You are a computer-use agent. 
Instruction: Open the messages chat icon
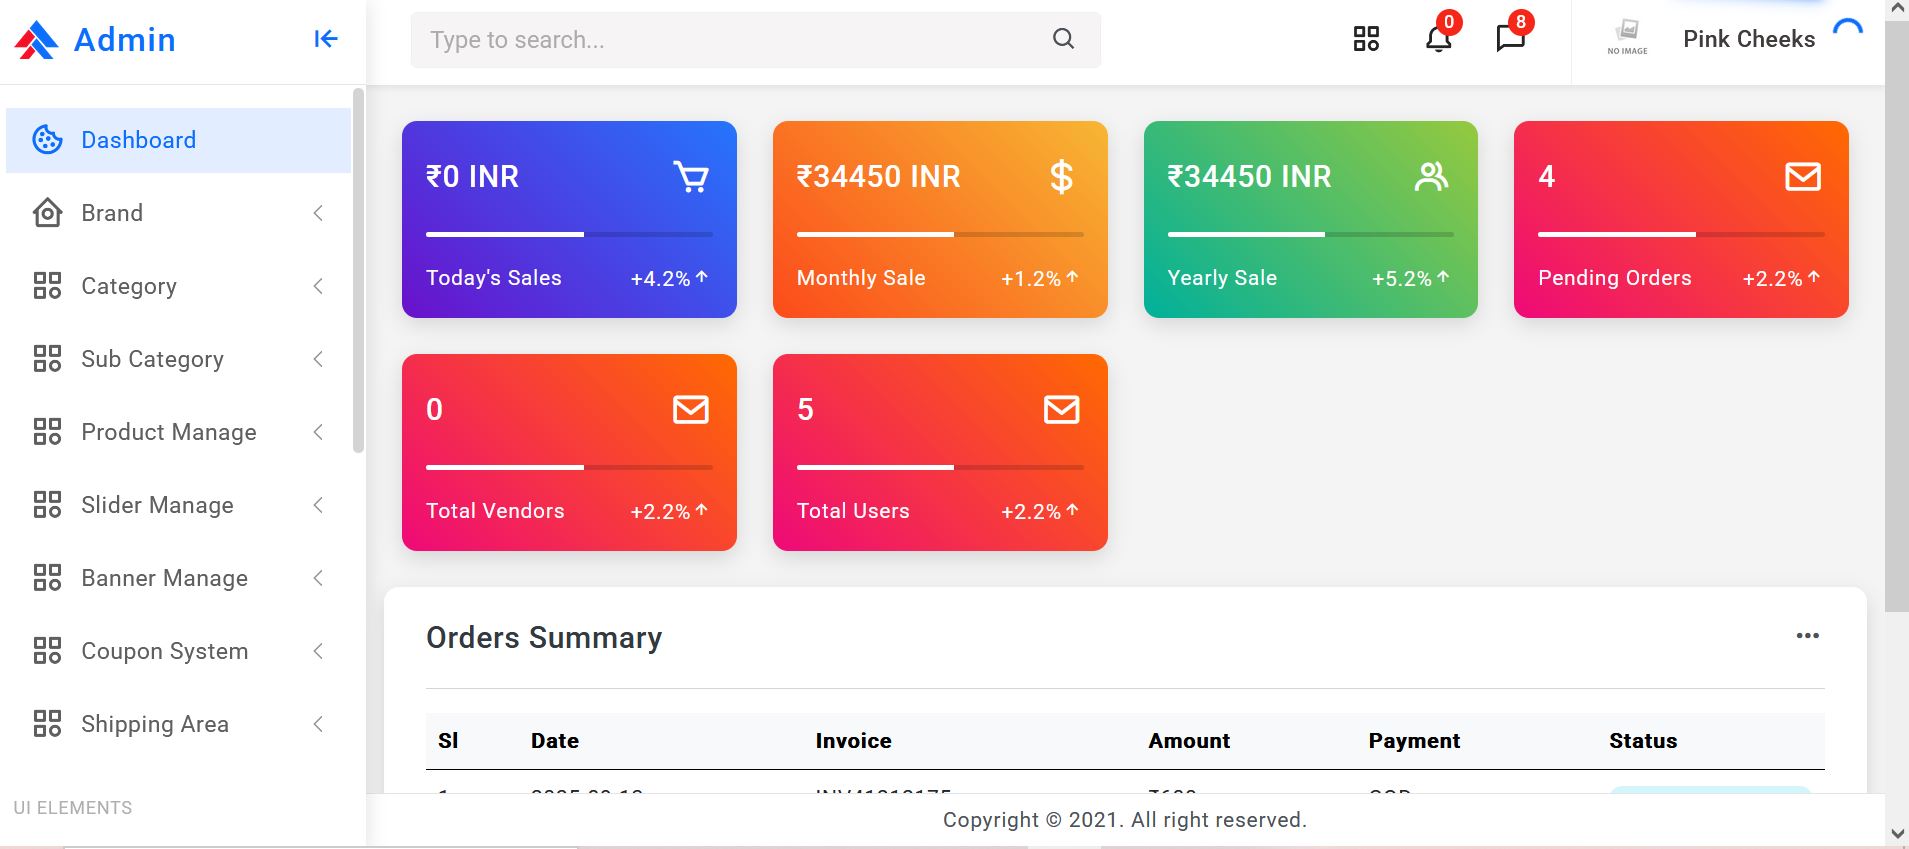click(x=1510, y=39)
